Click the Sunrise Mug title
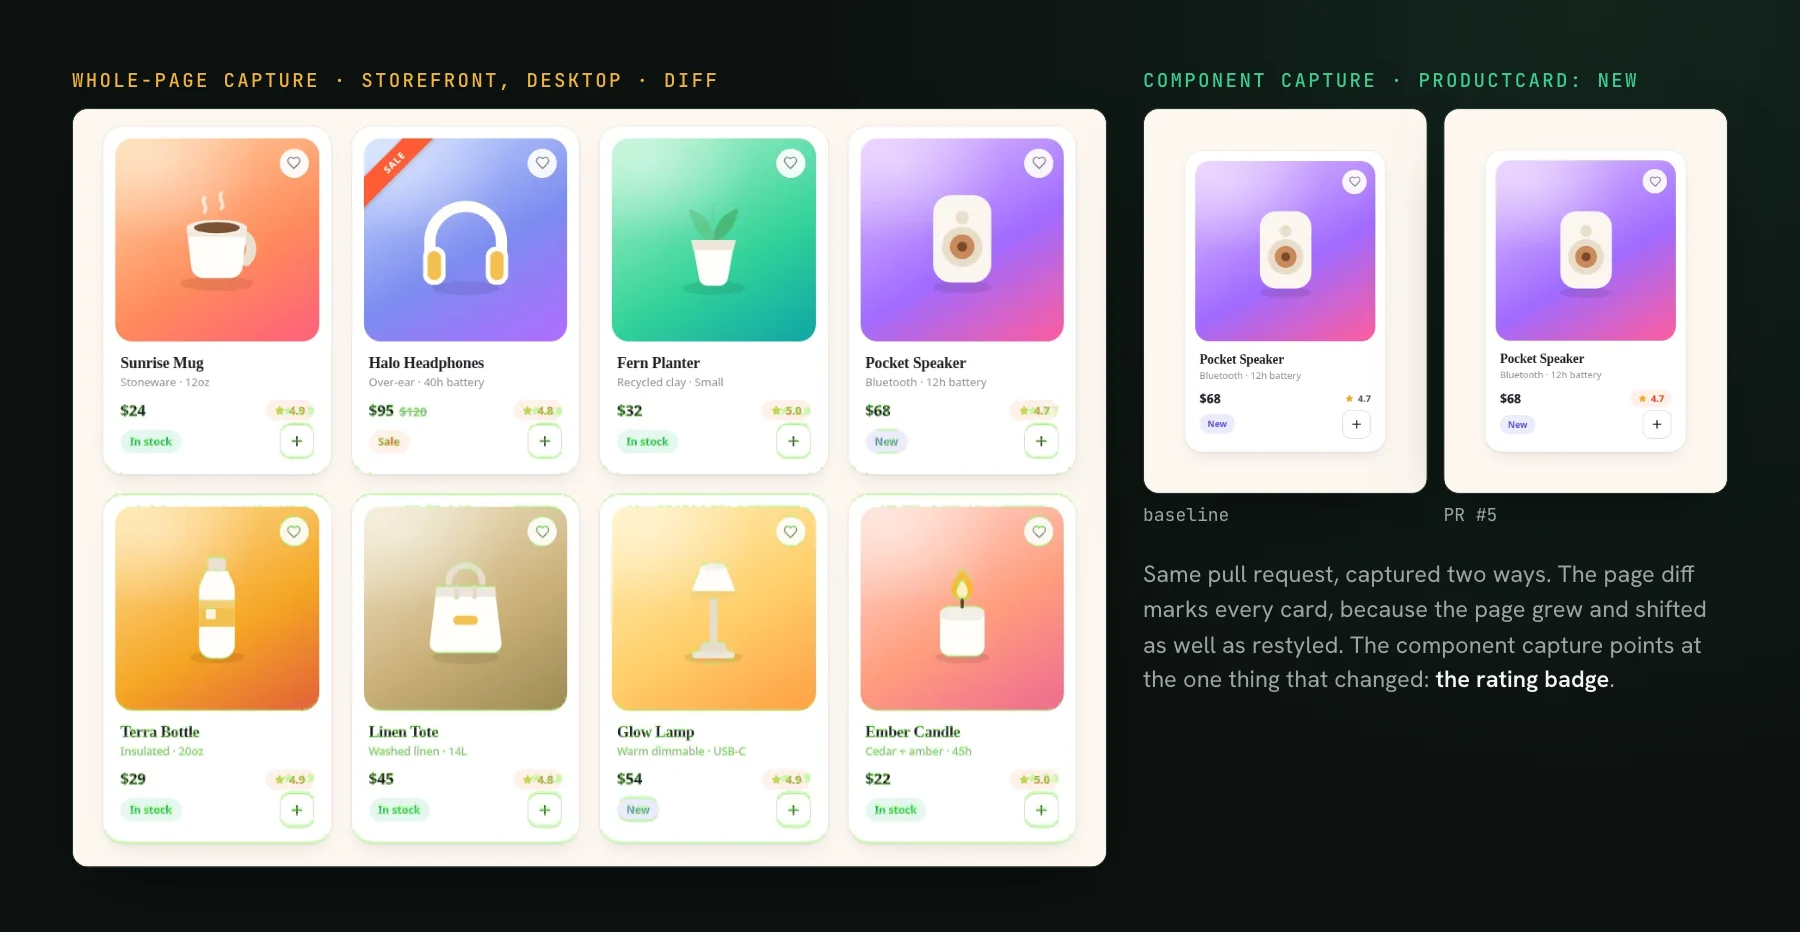 (x=162, y=363)
